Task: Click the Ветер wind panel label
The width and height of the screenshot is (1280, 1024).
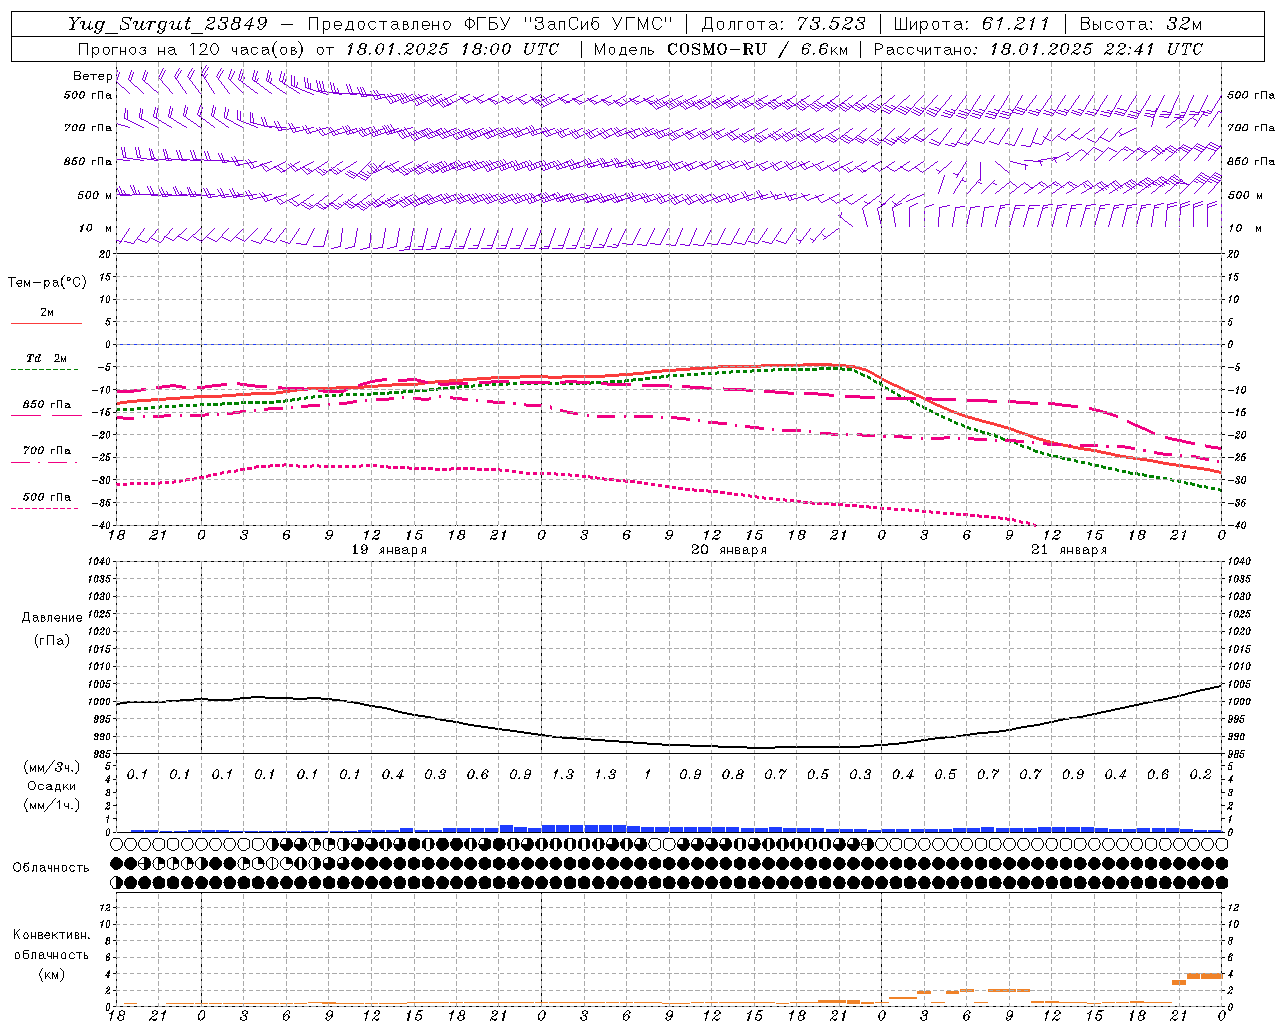Action: point(92,76)
